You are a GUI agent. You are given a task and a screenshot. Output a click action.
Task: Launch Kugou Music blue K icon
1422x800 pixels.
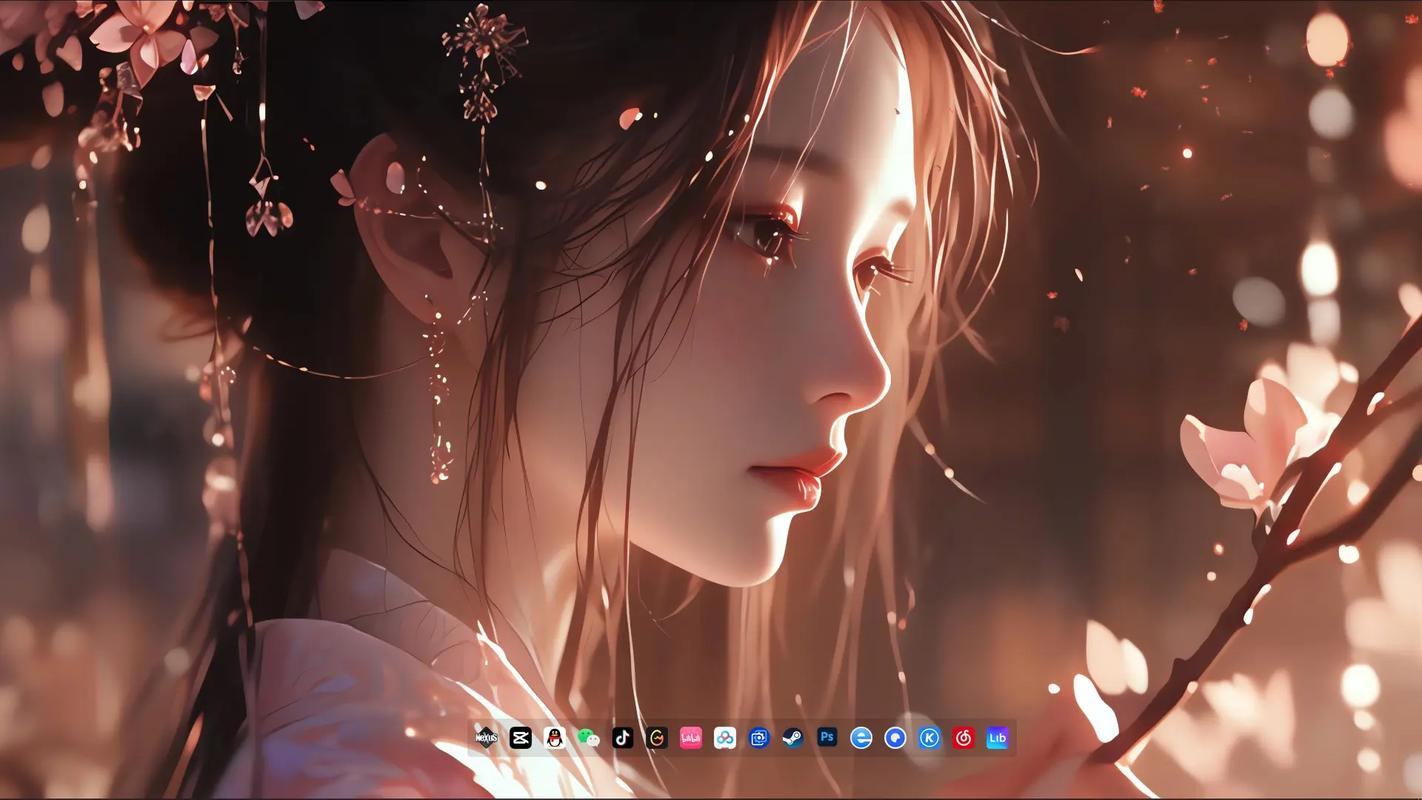(x=929, y=738)
